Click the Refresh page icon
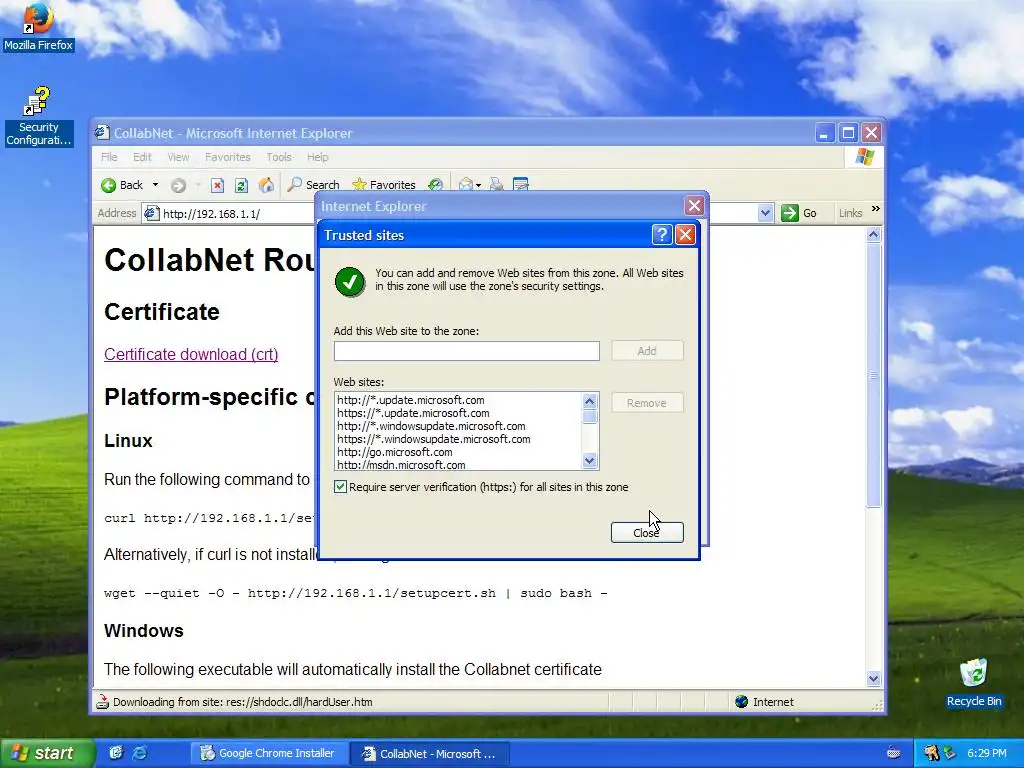The width and height of the screenshot is (1024, 768). tap(241, 185)
